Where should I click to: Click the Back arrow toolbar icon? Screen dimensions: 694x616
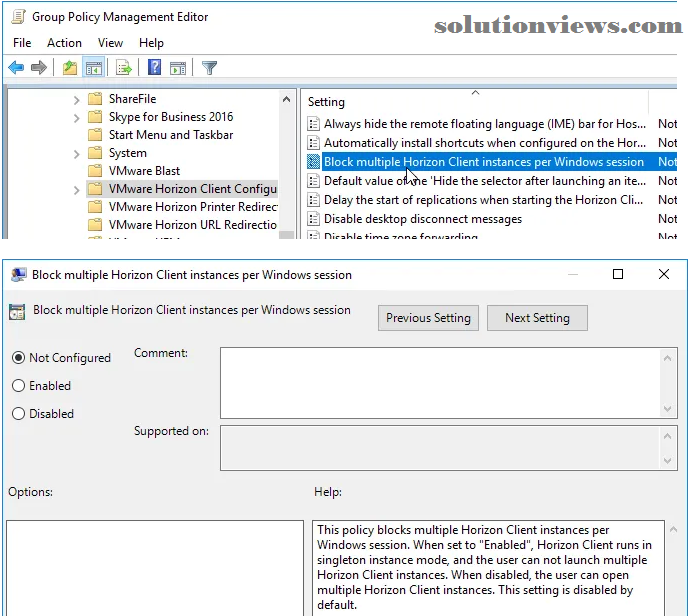coord(16,68)
